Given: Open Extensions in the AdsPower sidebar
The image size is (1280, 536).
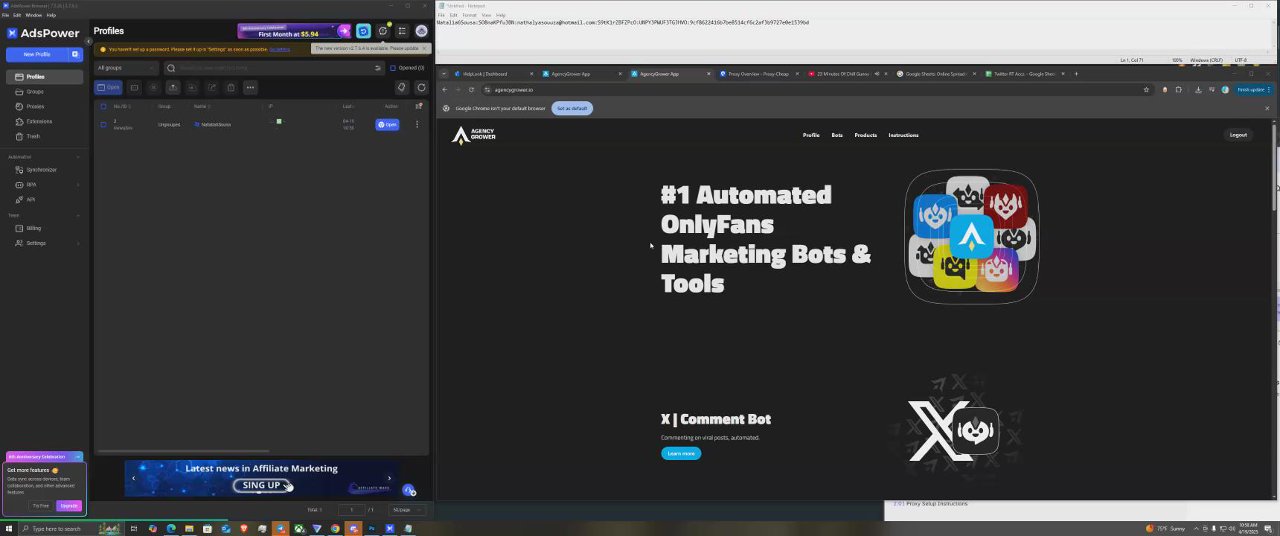Looking at the screenshot, I should [x=44, y=121].
